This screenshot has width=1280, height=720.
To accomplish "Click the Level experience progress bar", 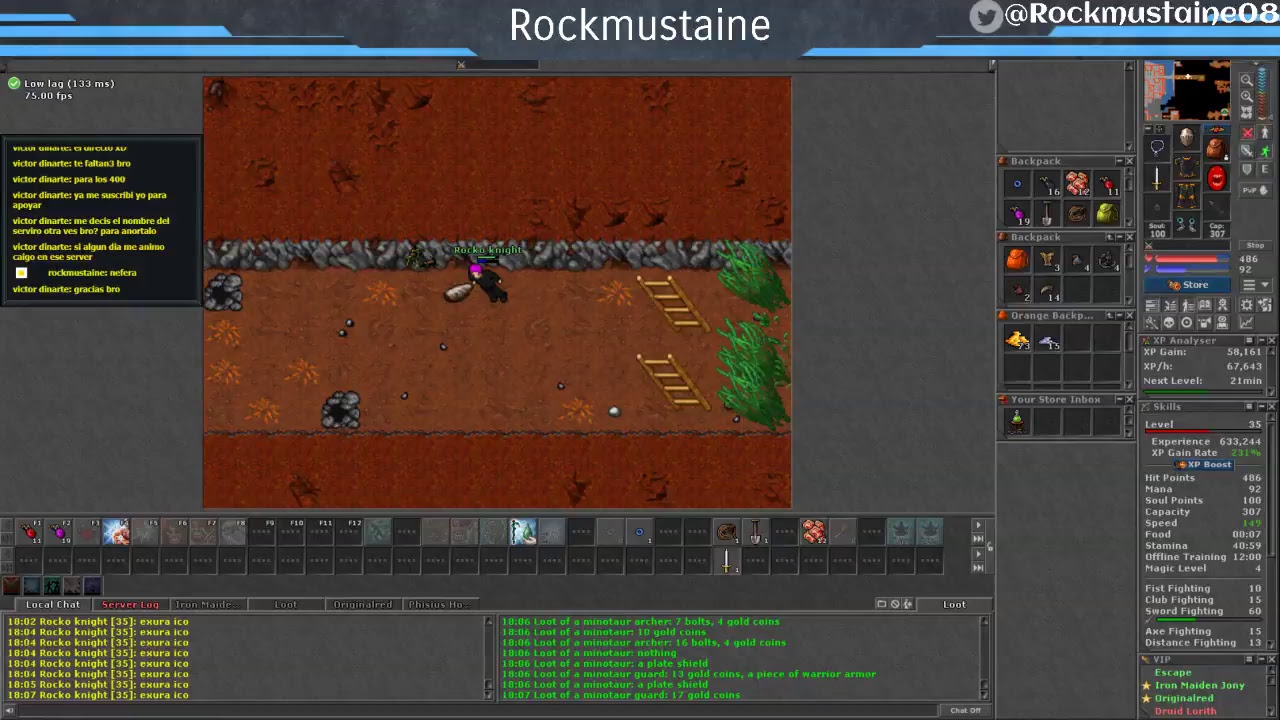I will (x=1203, y=433).
